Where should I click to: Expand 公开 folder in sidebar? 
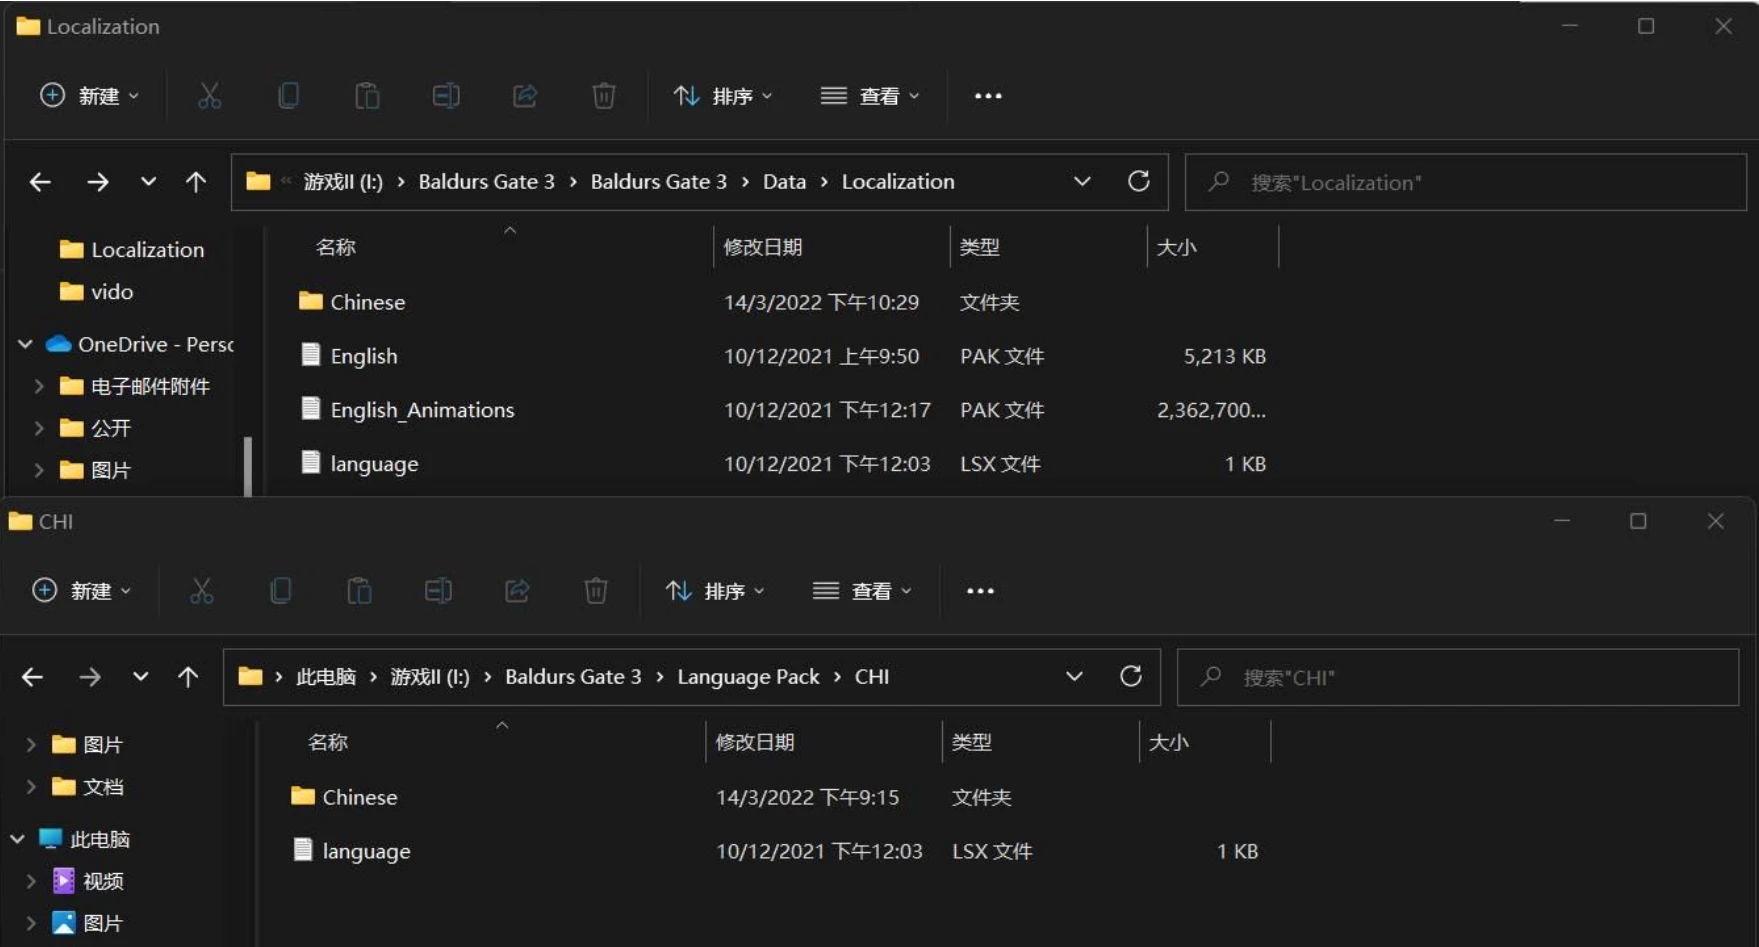tap(39, 428)
